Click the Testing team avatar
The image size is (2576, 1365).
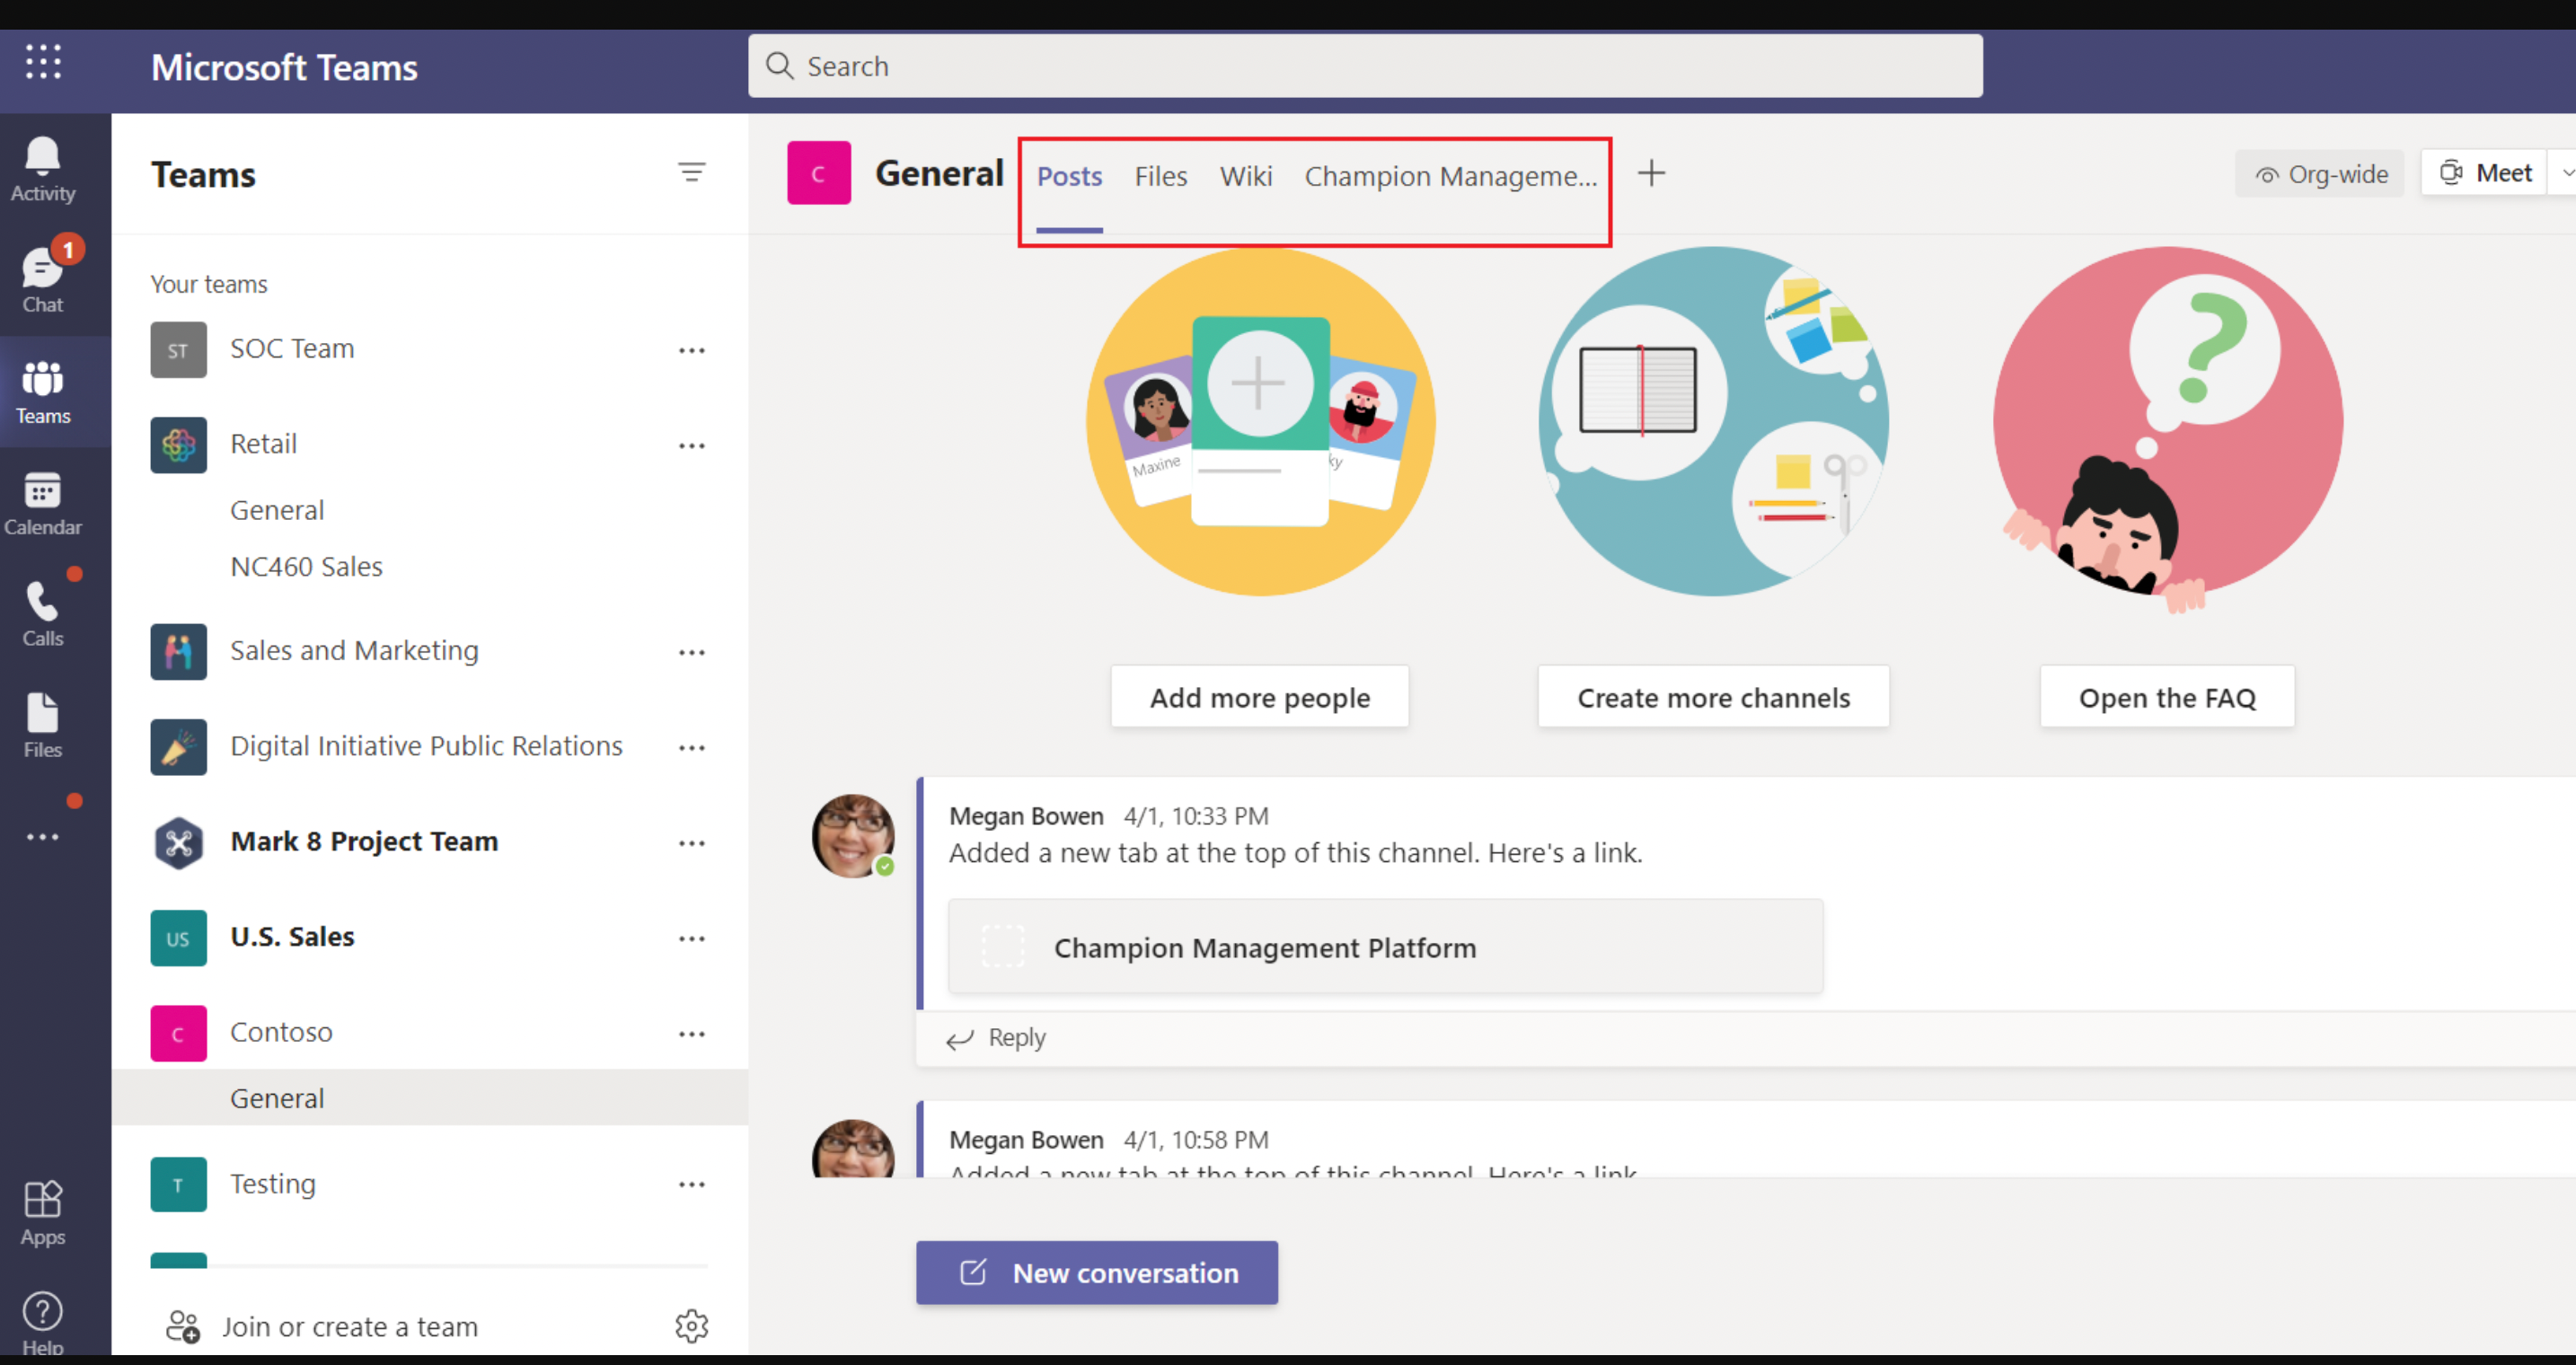coord(179,1184)
